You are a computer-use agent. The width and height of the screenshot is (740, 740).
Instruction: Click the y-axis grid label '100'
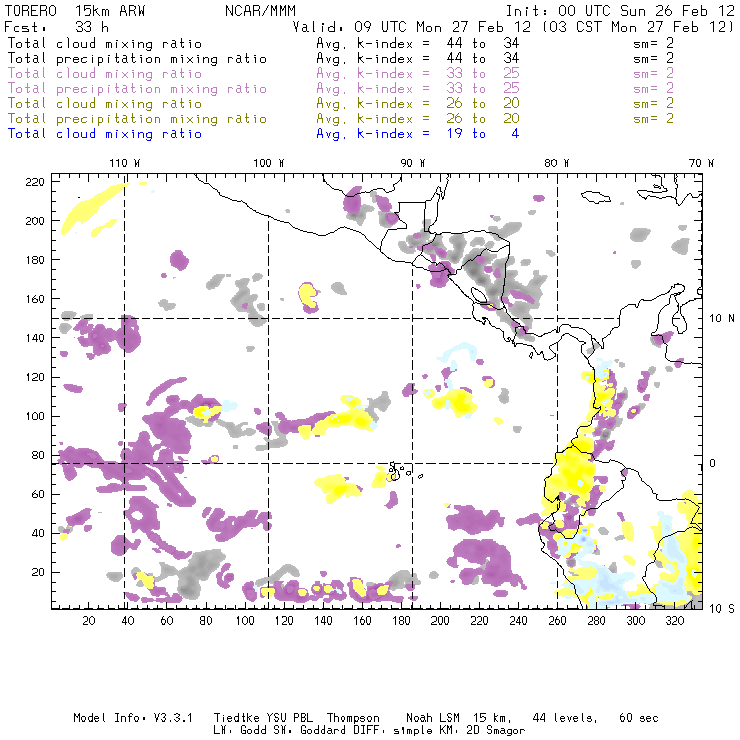(35, 416)
